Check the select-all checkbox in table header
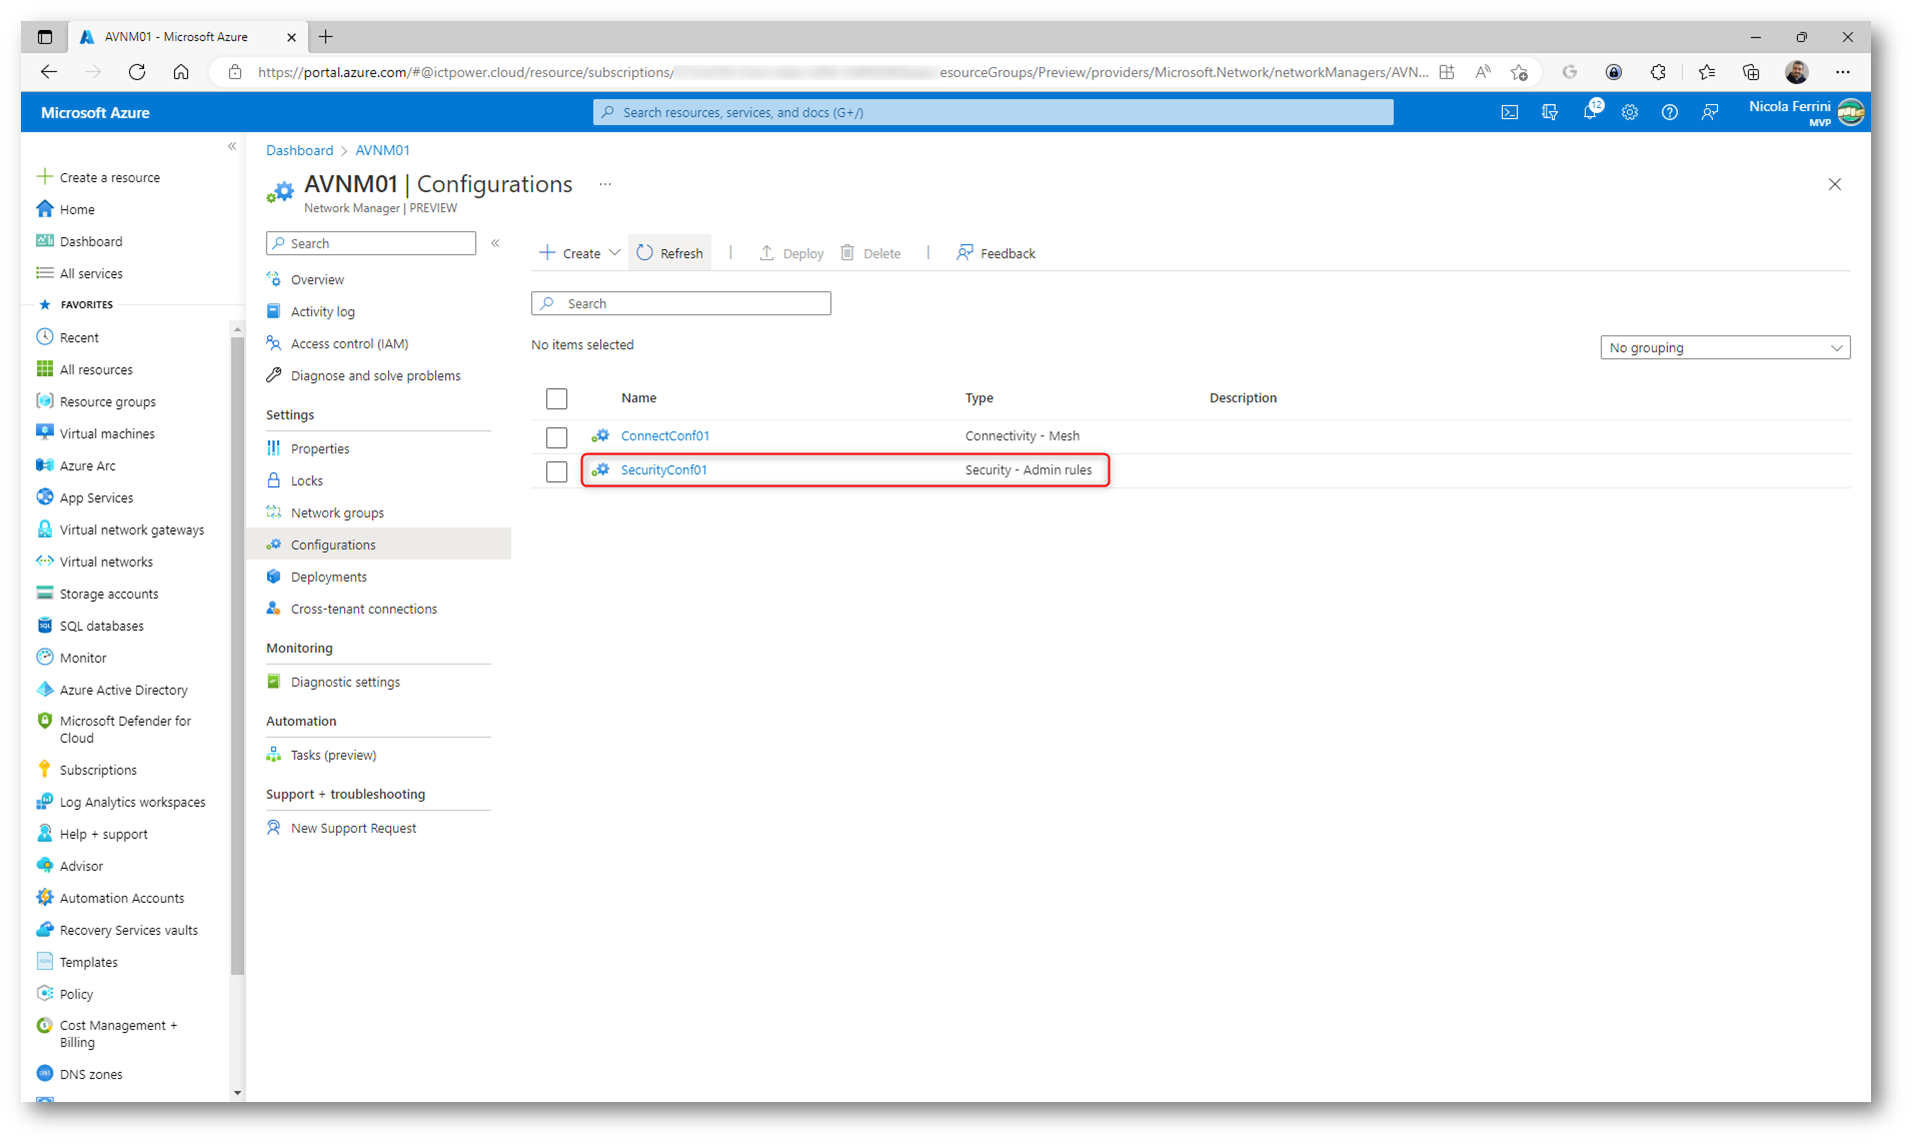1913x1144 pixels. pos(556,399)
